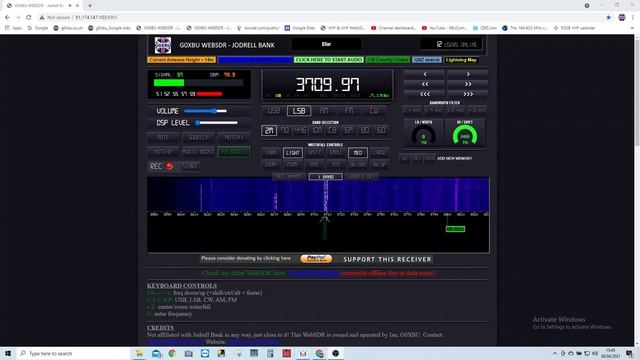This screenshot has width=640, height=360.
Task: Click the Not secure site info icon
Action: [x=42, y=17]
